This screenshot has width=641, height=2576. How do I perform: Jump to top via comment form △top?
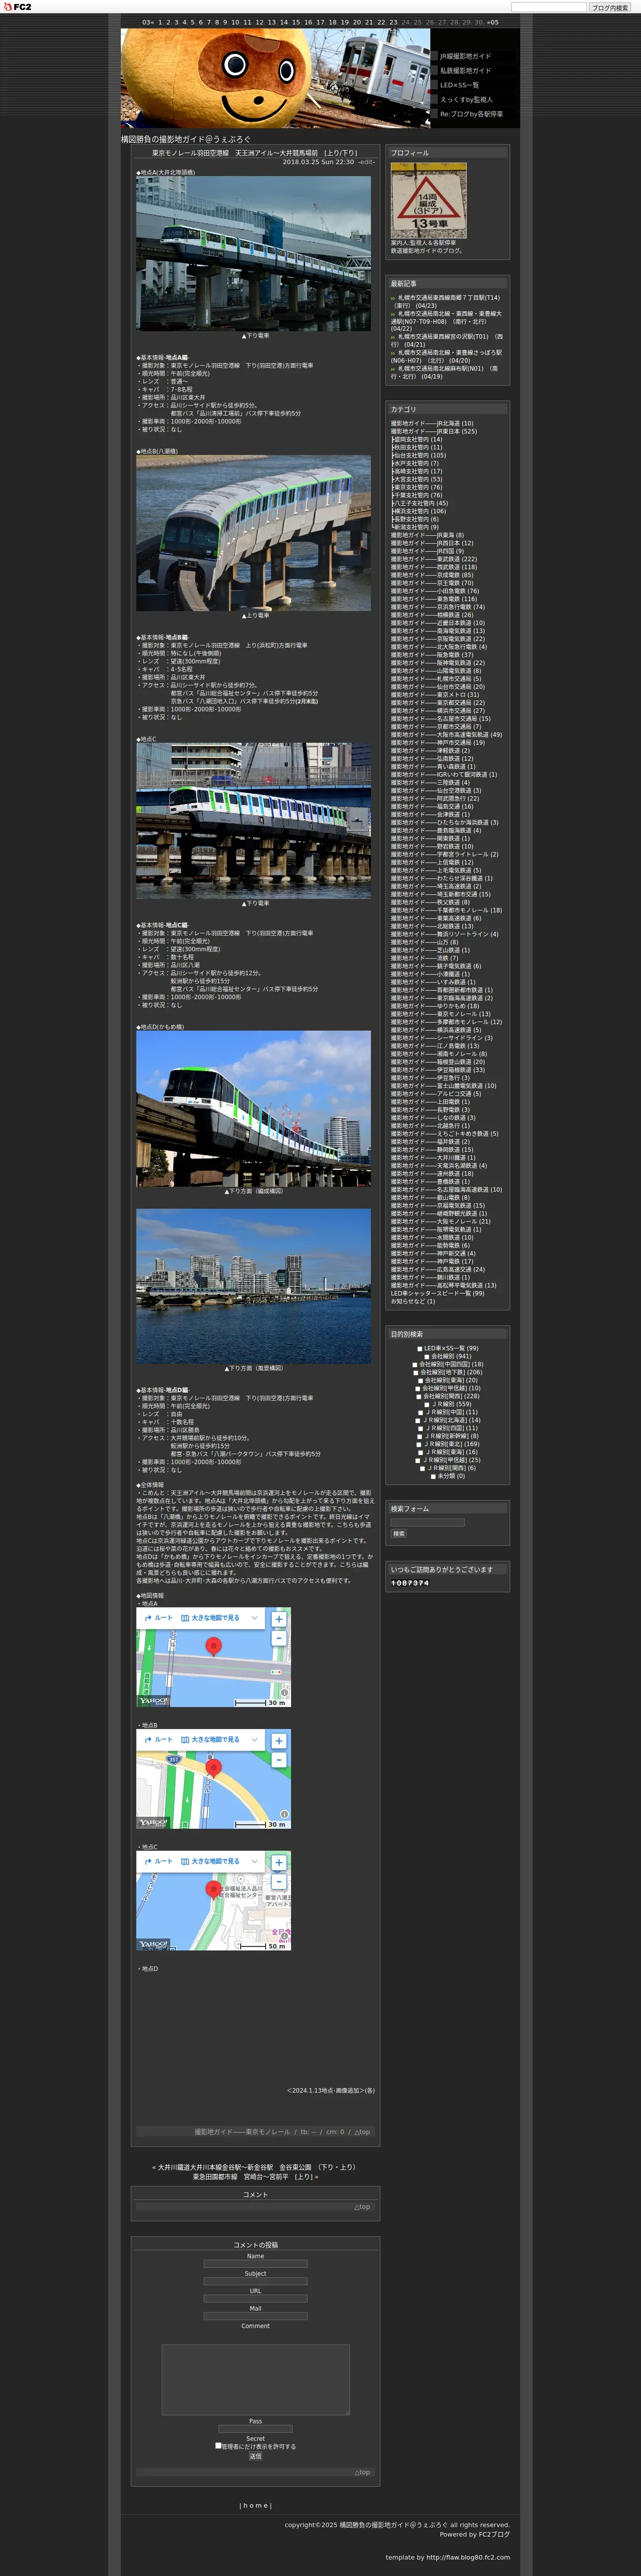tap(362, 2472)
